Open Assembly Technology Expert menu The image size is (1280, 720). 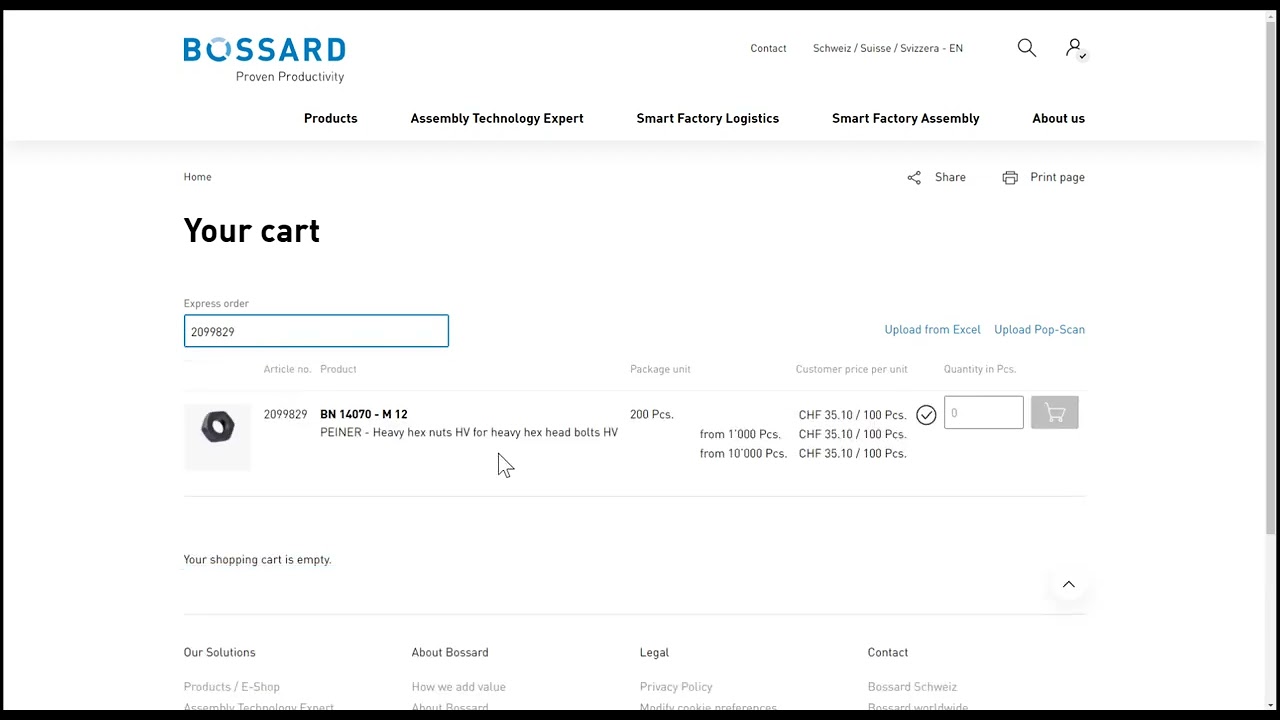[497, 118]
